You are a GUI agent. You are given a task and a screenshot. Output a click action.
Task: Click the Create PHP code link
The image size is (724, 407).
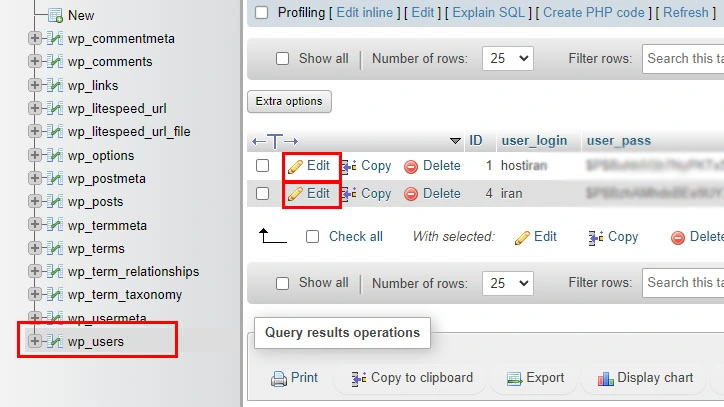(x=594, y=12)
